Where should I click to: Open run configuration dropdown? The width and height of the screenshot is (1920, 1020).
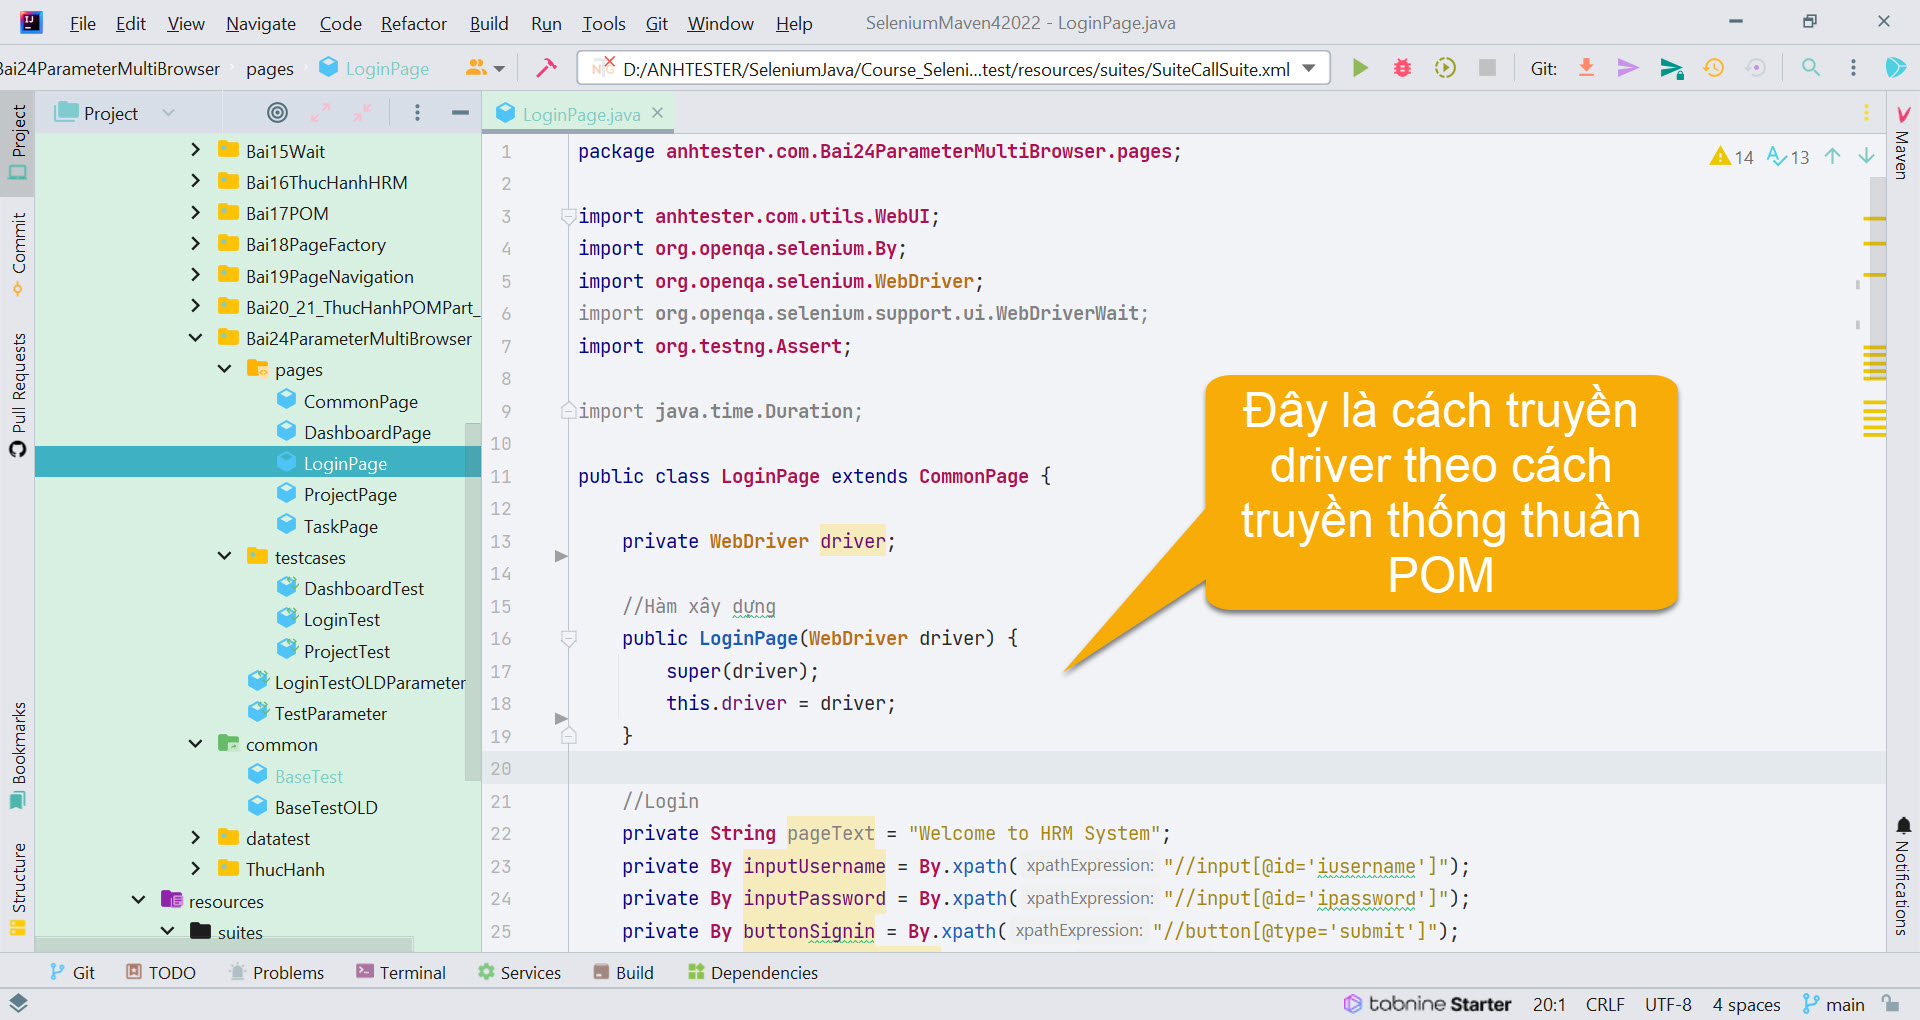coord(1309,68)
